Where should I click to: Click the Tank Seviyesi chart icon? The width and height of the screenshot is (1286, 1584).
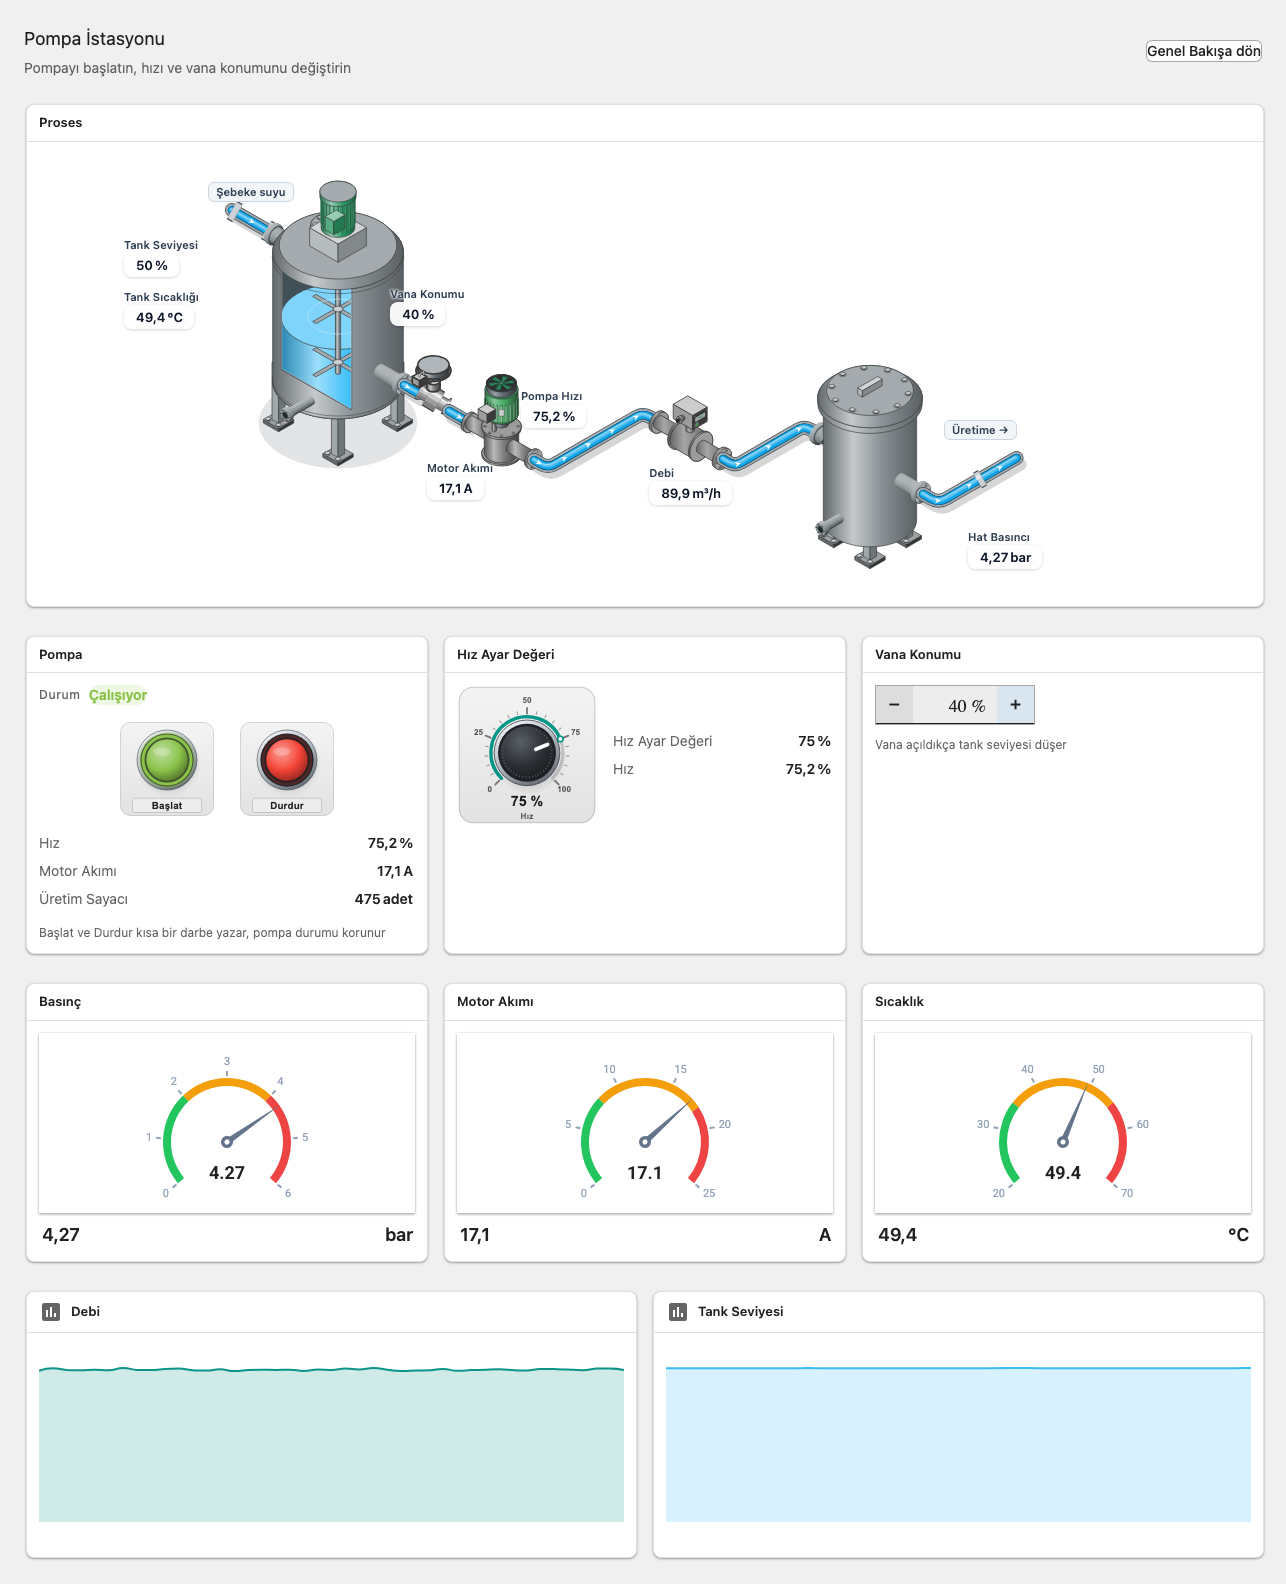click(678, 1312)
